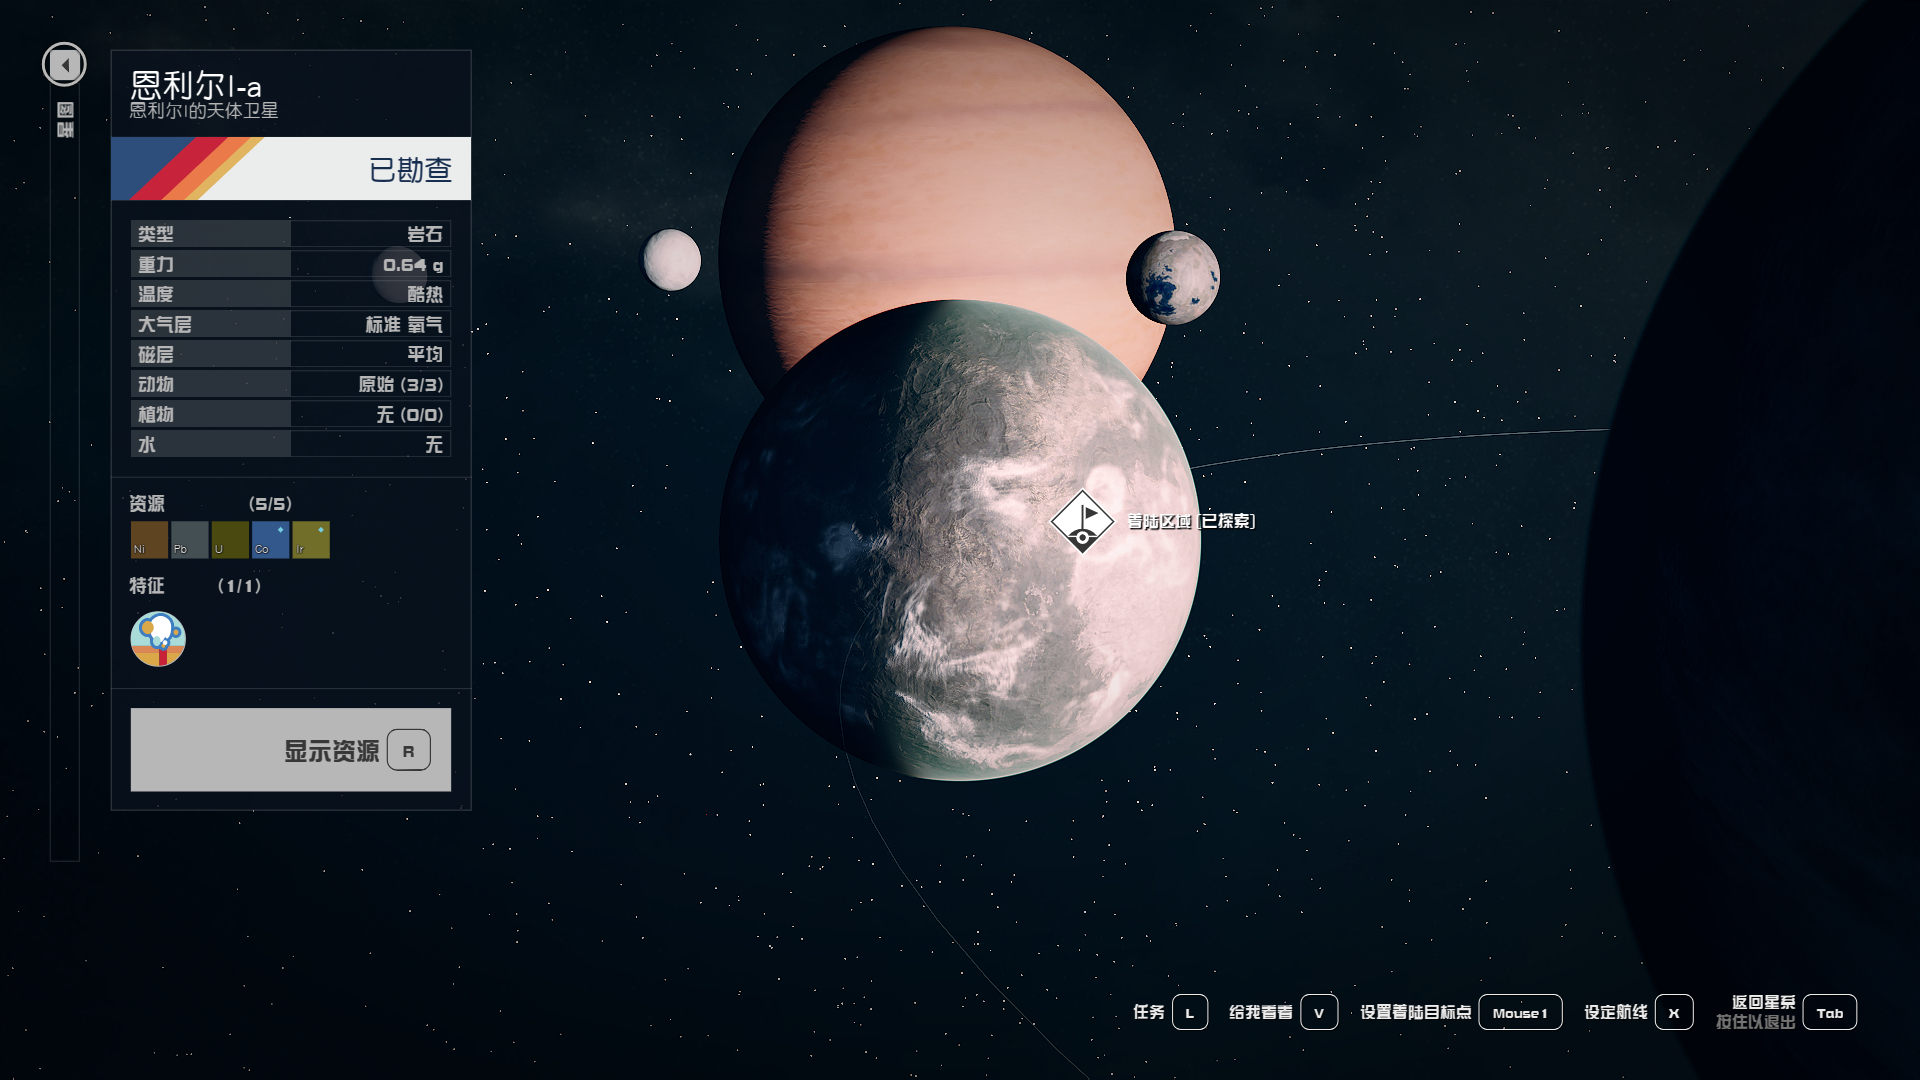Click the planet trait icon under 特征
This screenshot has height=1080, width=1920.
point(158,639)
